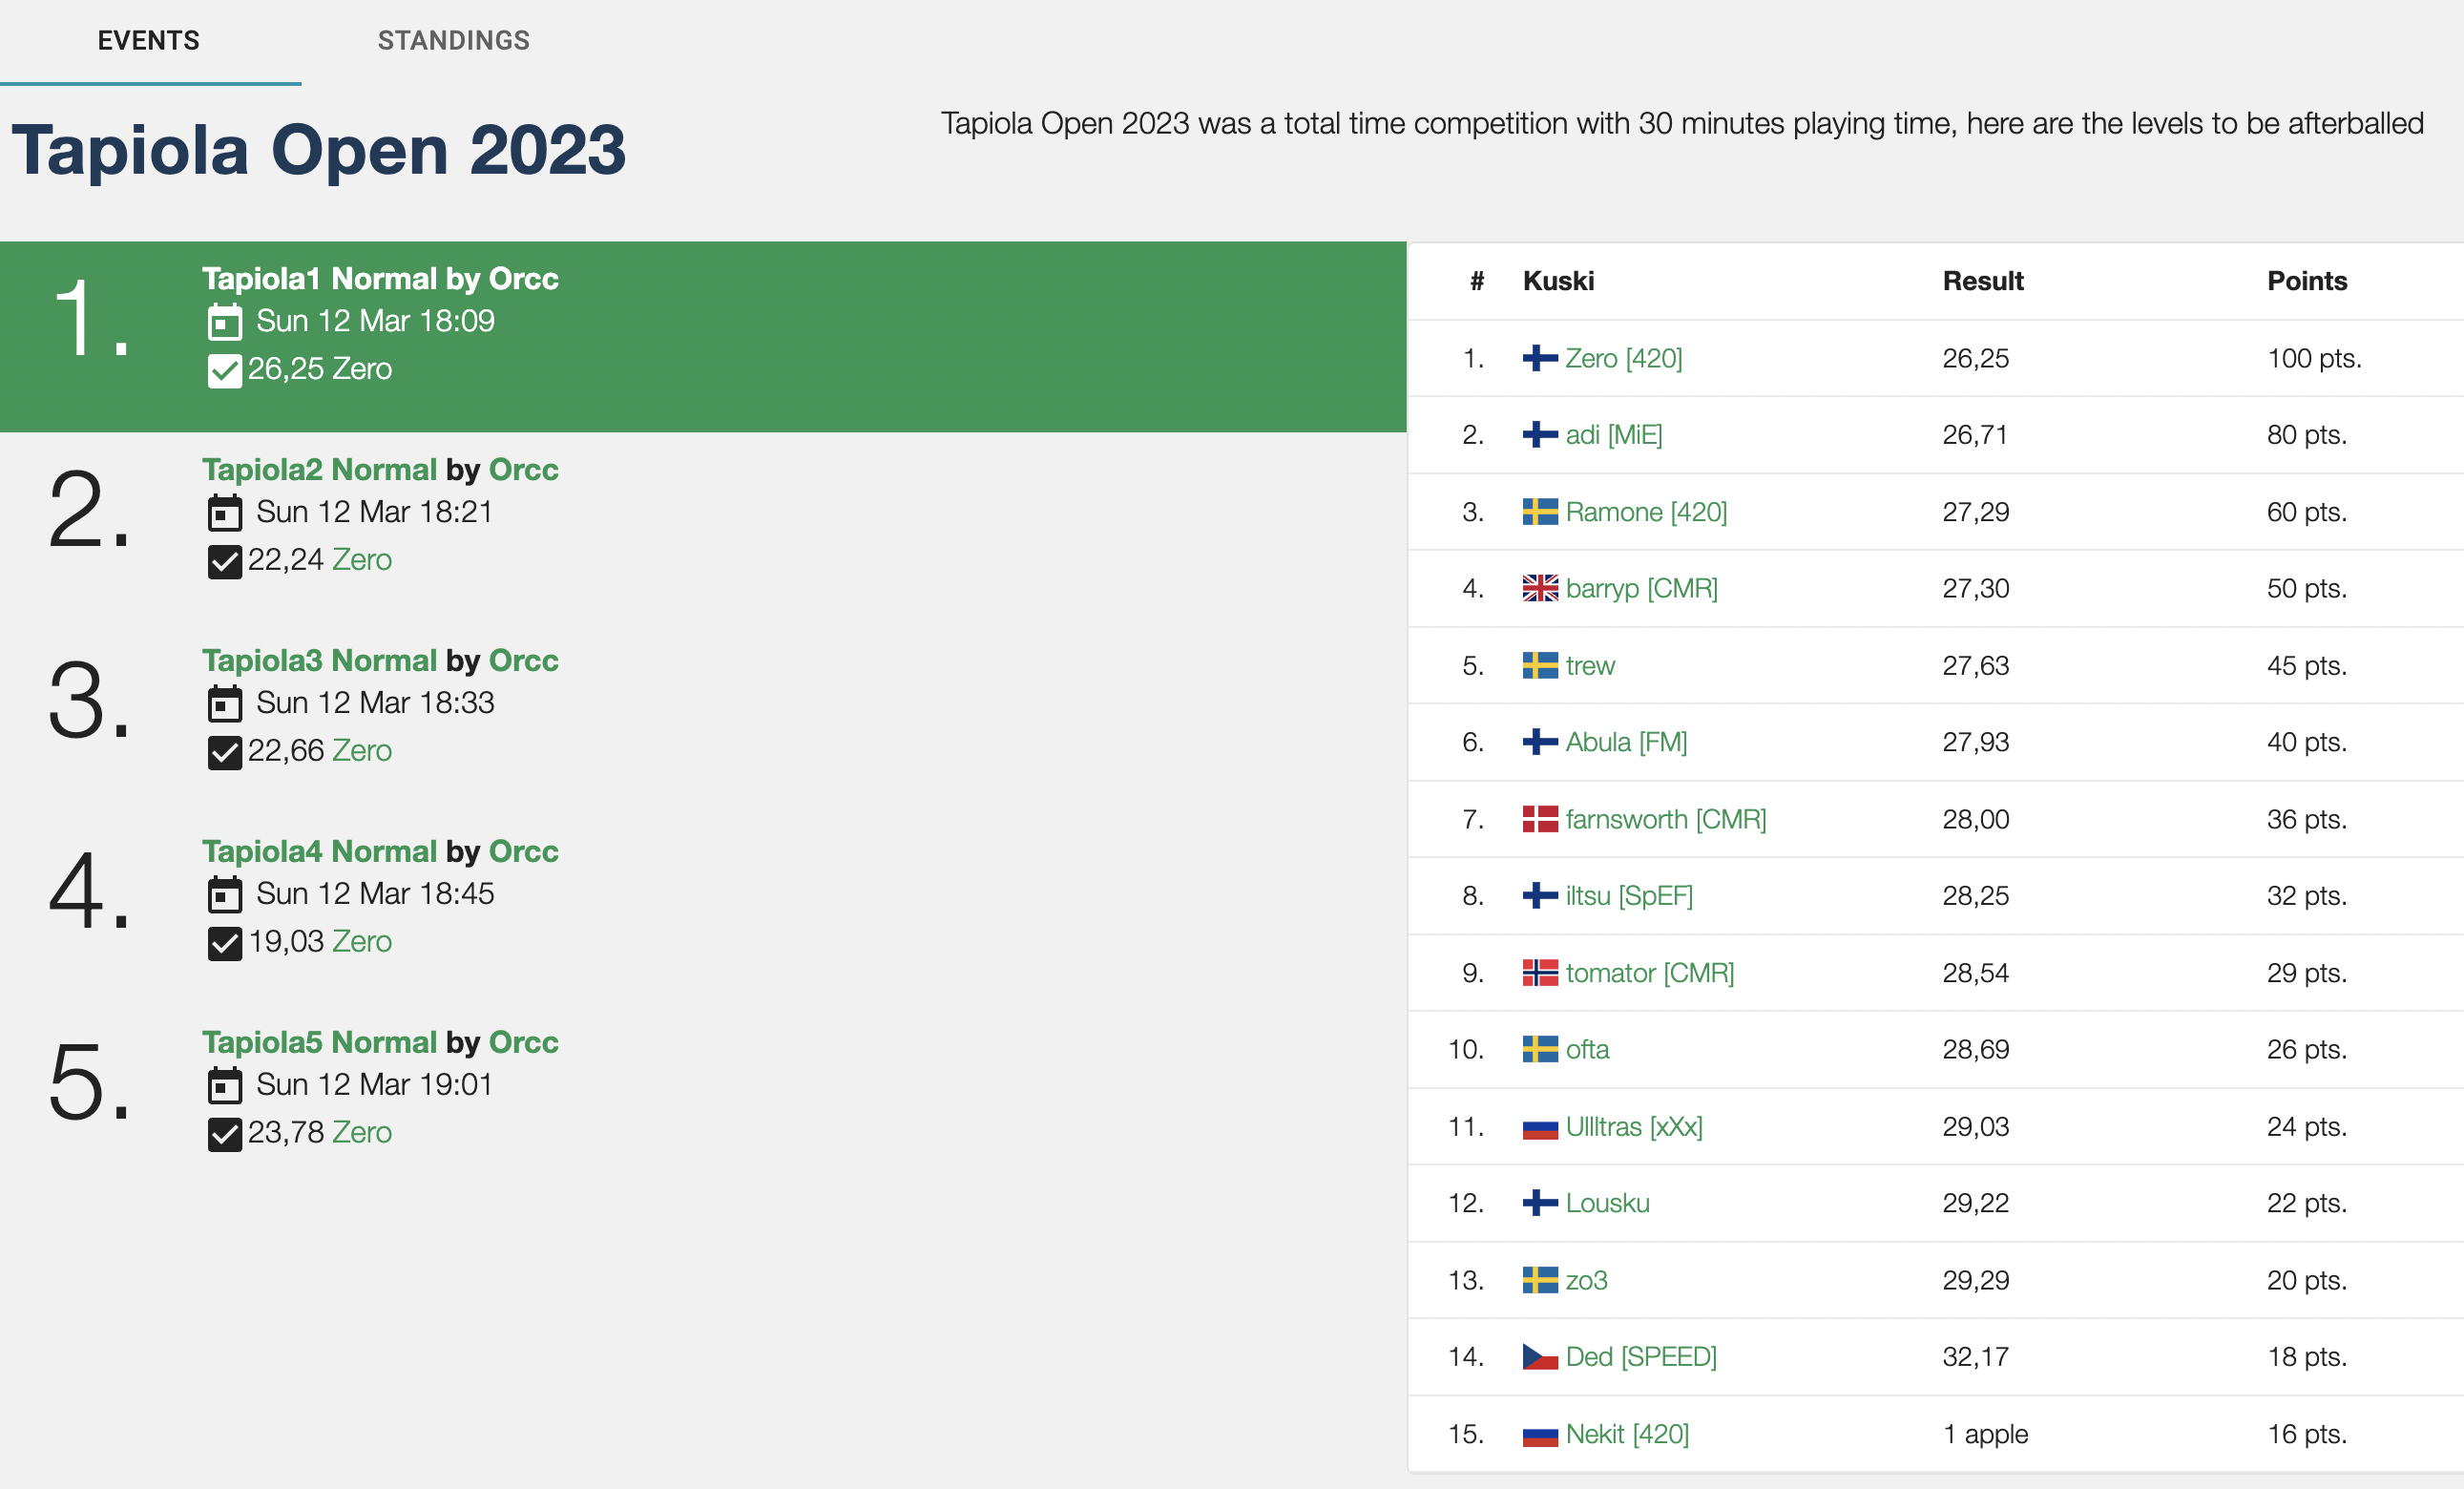
Task: Click the Points column header
Action: [2306, 281]
